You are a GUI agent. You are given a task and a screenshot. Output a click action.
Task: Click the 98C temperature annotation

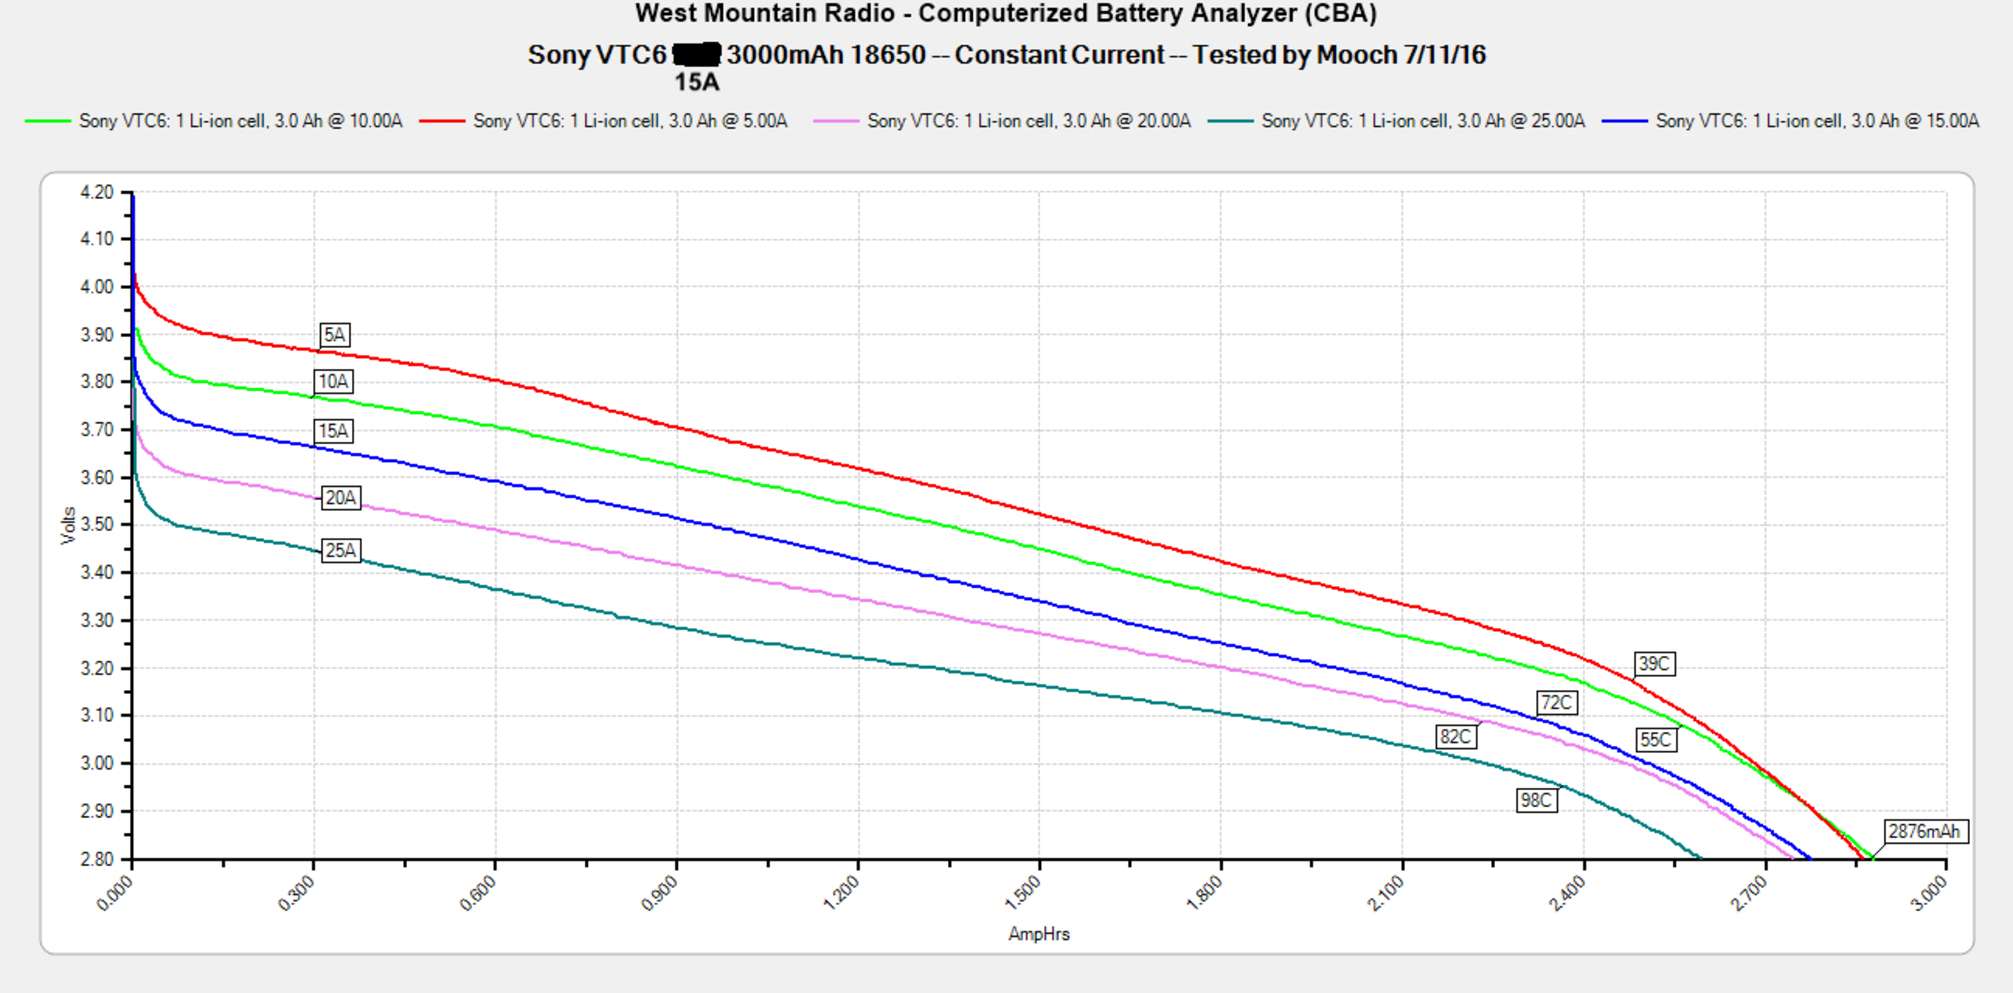(x=1536, y=800)
